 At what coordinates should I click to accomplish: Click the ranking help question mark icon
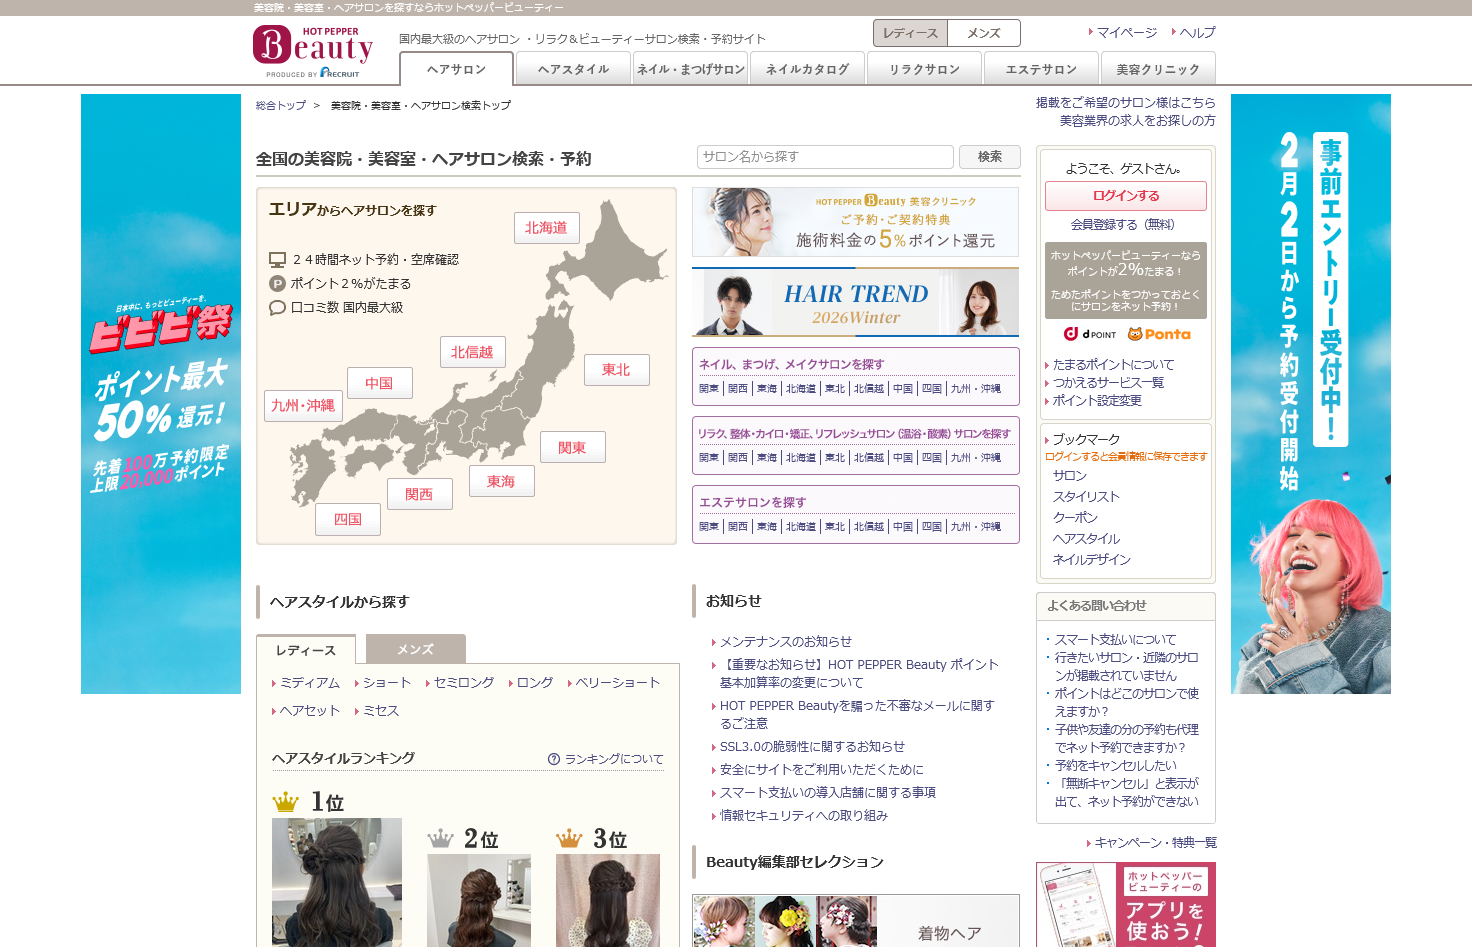tap(554, 759)
